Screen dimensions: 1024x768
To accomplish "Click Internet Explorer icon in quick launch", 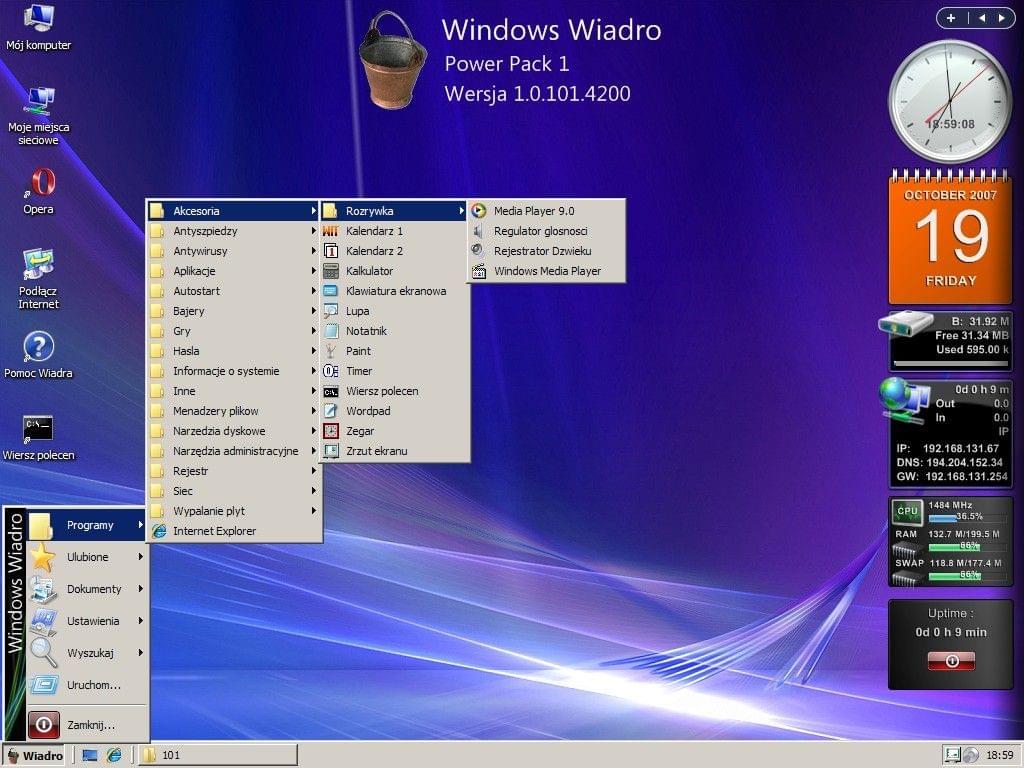I will coord(114,756).
